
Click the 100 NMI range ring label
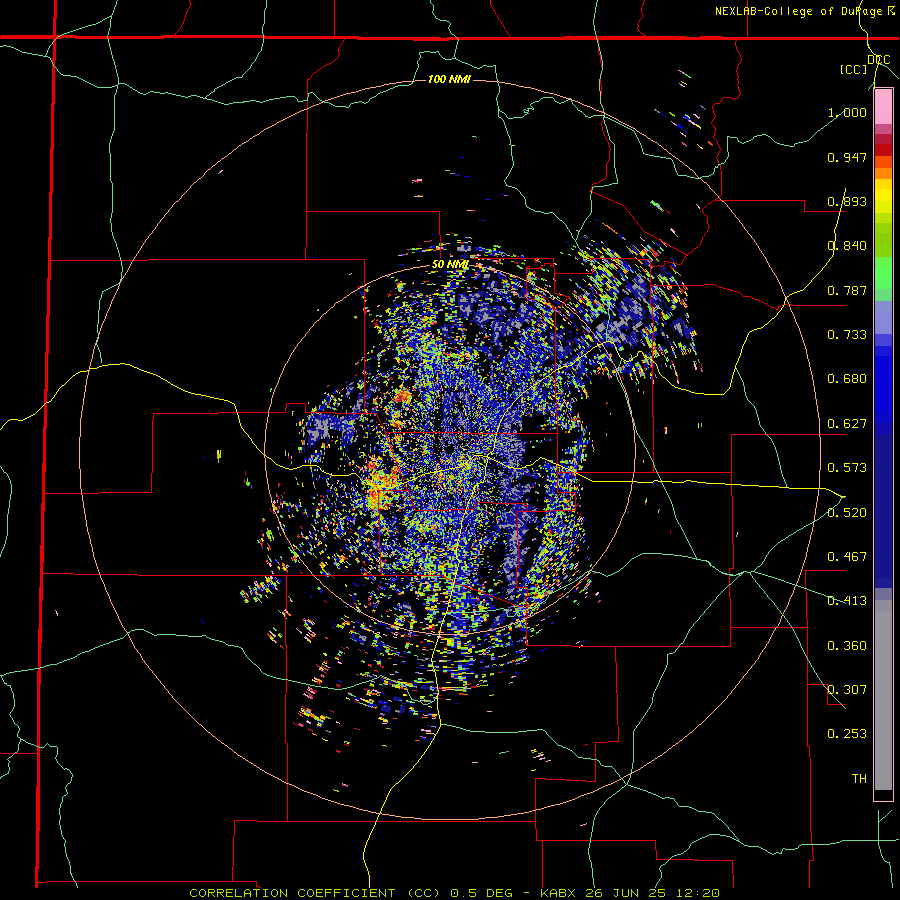pos(449,79)
